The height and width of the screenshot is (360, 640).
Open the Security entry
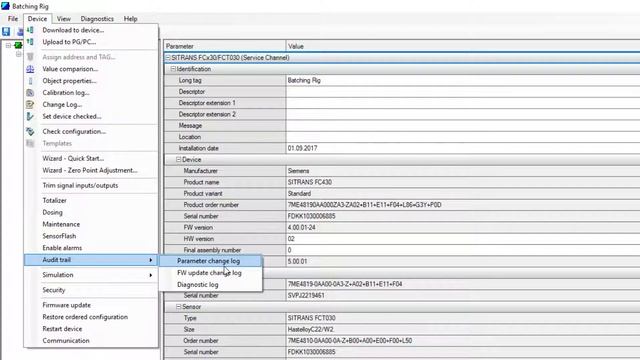point(53,290)
